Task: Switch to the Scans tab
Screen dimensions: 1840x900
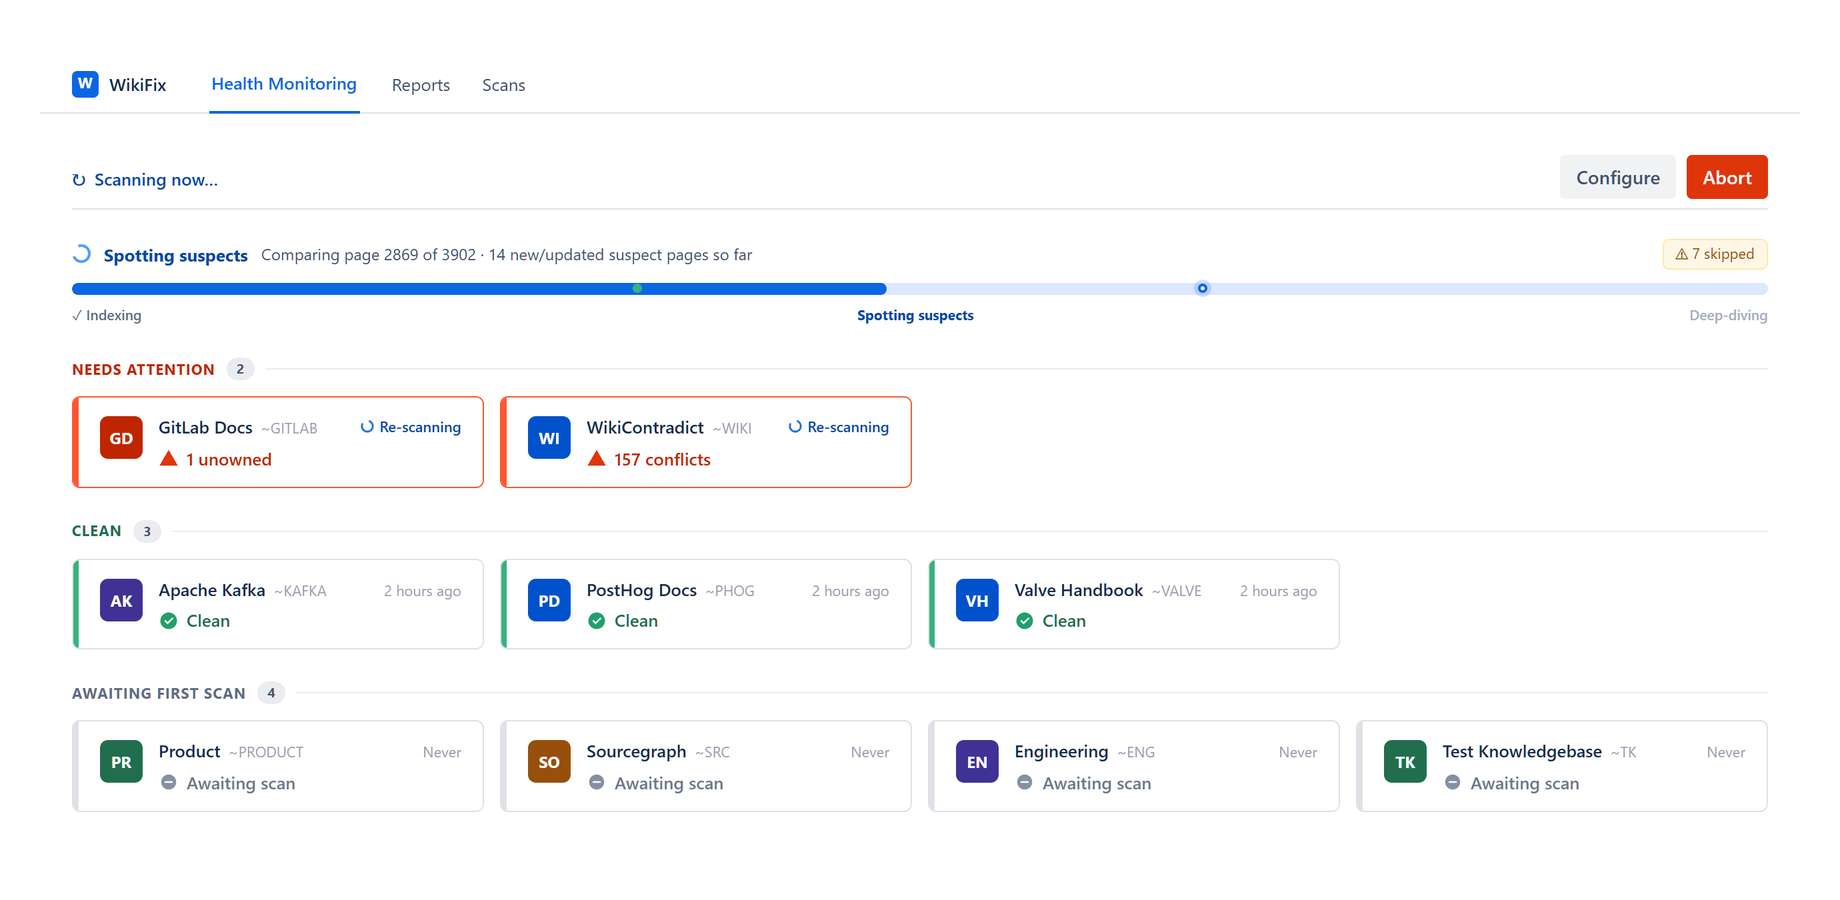Action: (503, 85)
